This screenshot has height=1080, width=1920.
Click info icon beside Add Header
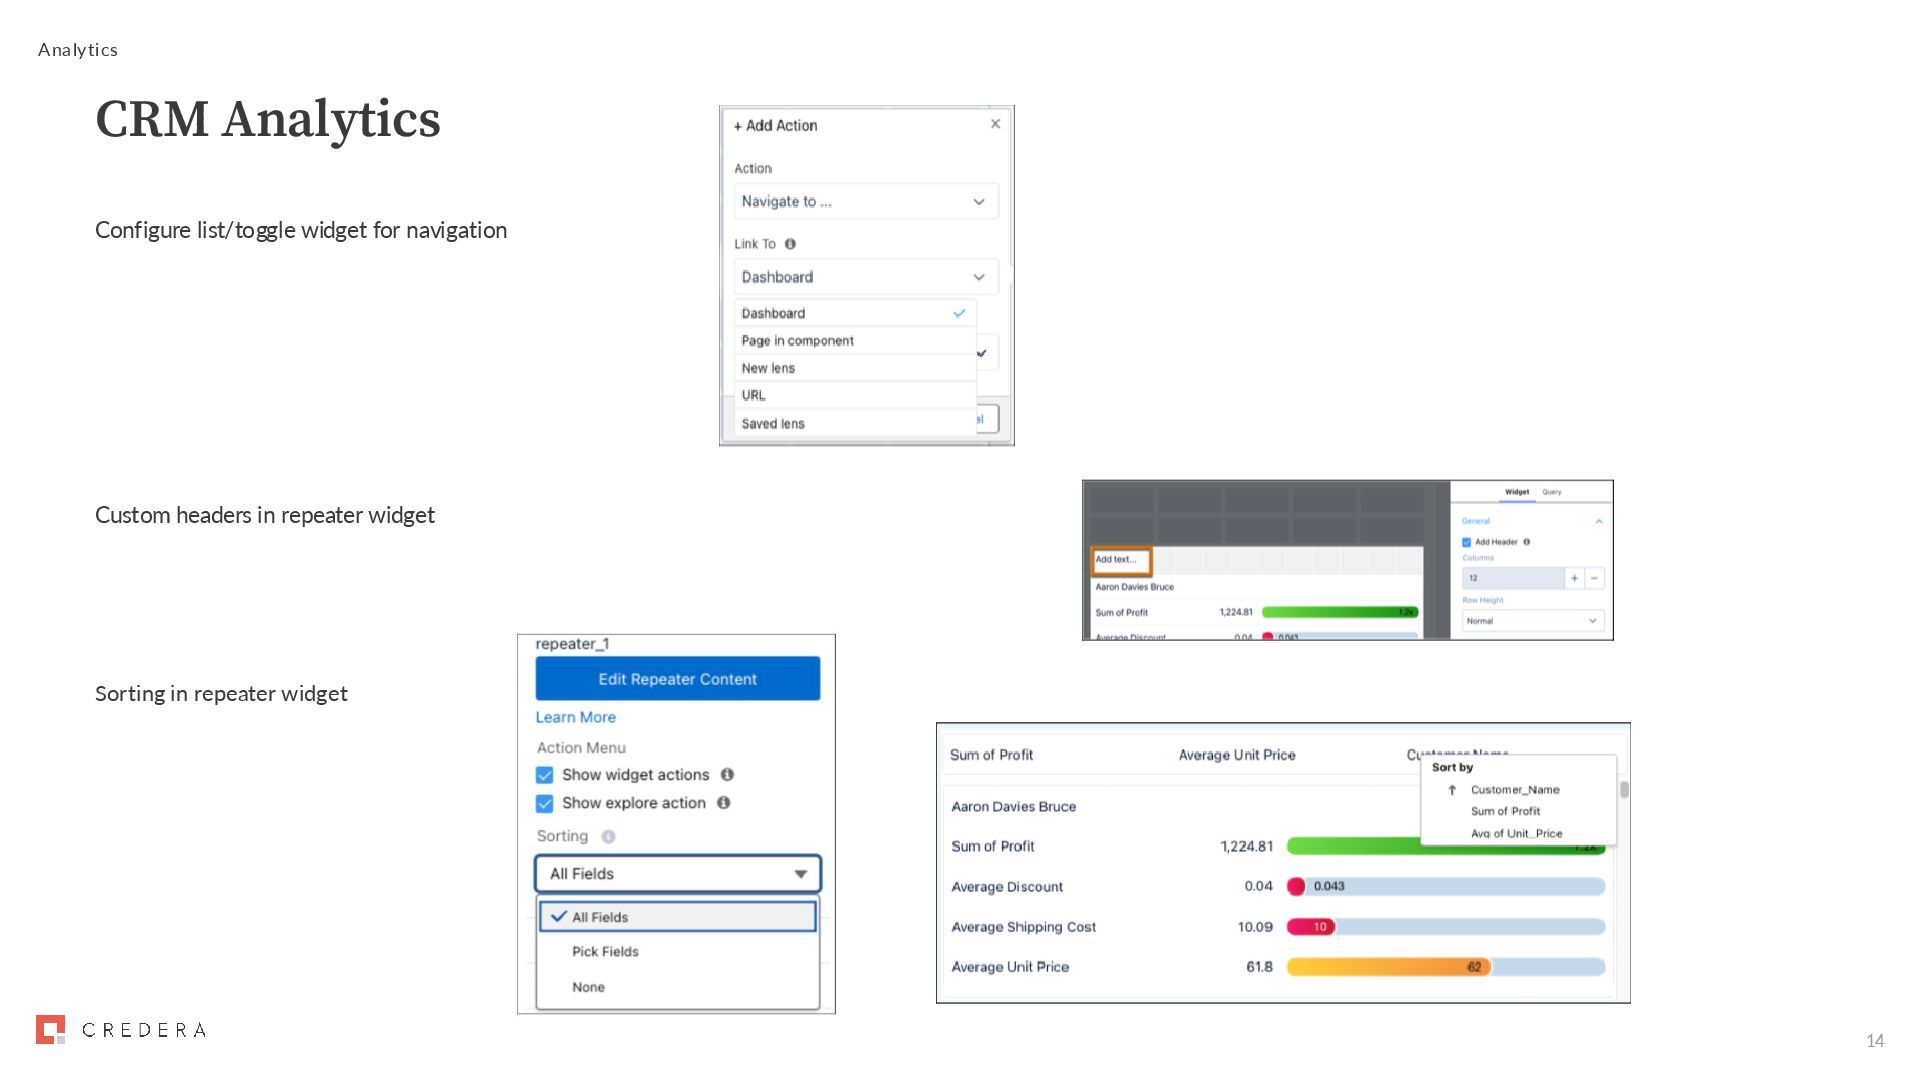pos(1526,542)
